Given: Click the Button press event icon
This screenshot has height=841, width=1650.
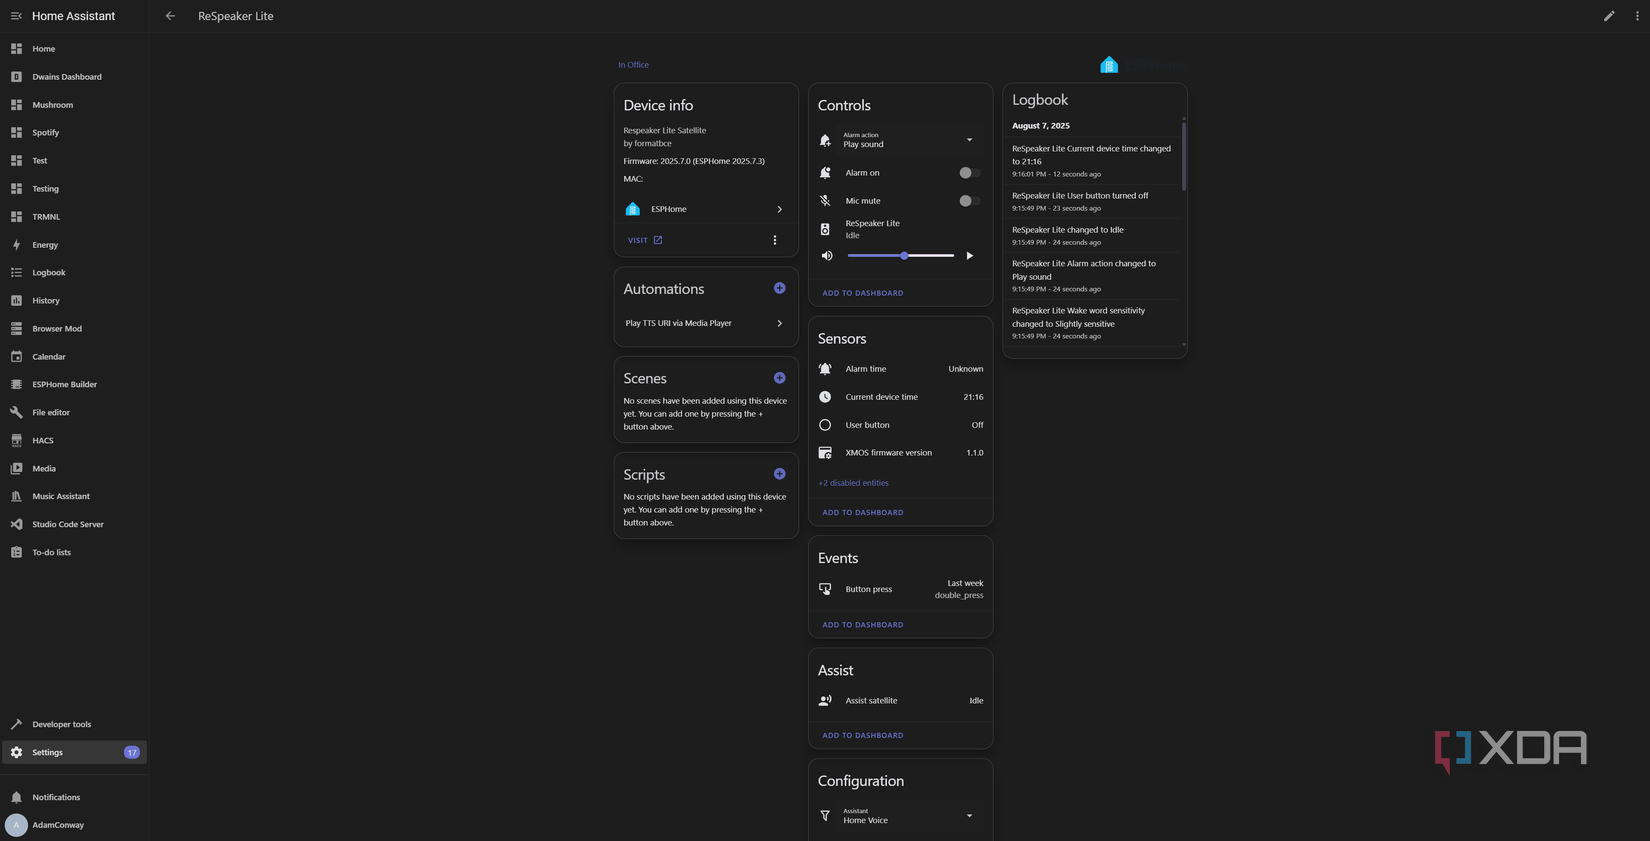Looking at the screenshot, I should [825, 589].
